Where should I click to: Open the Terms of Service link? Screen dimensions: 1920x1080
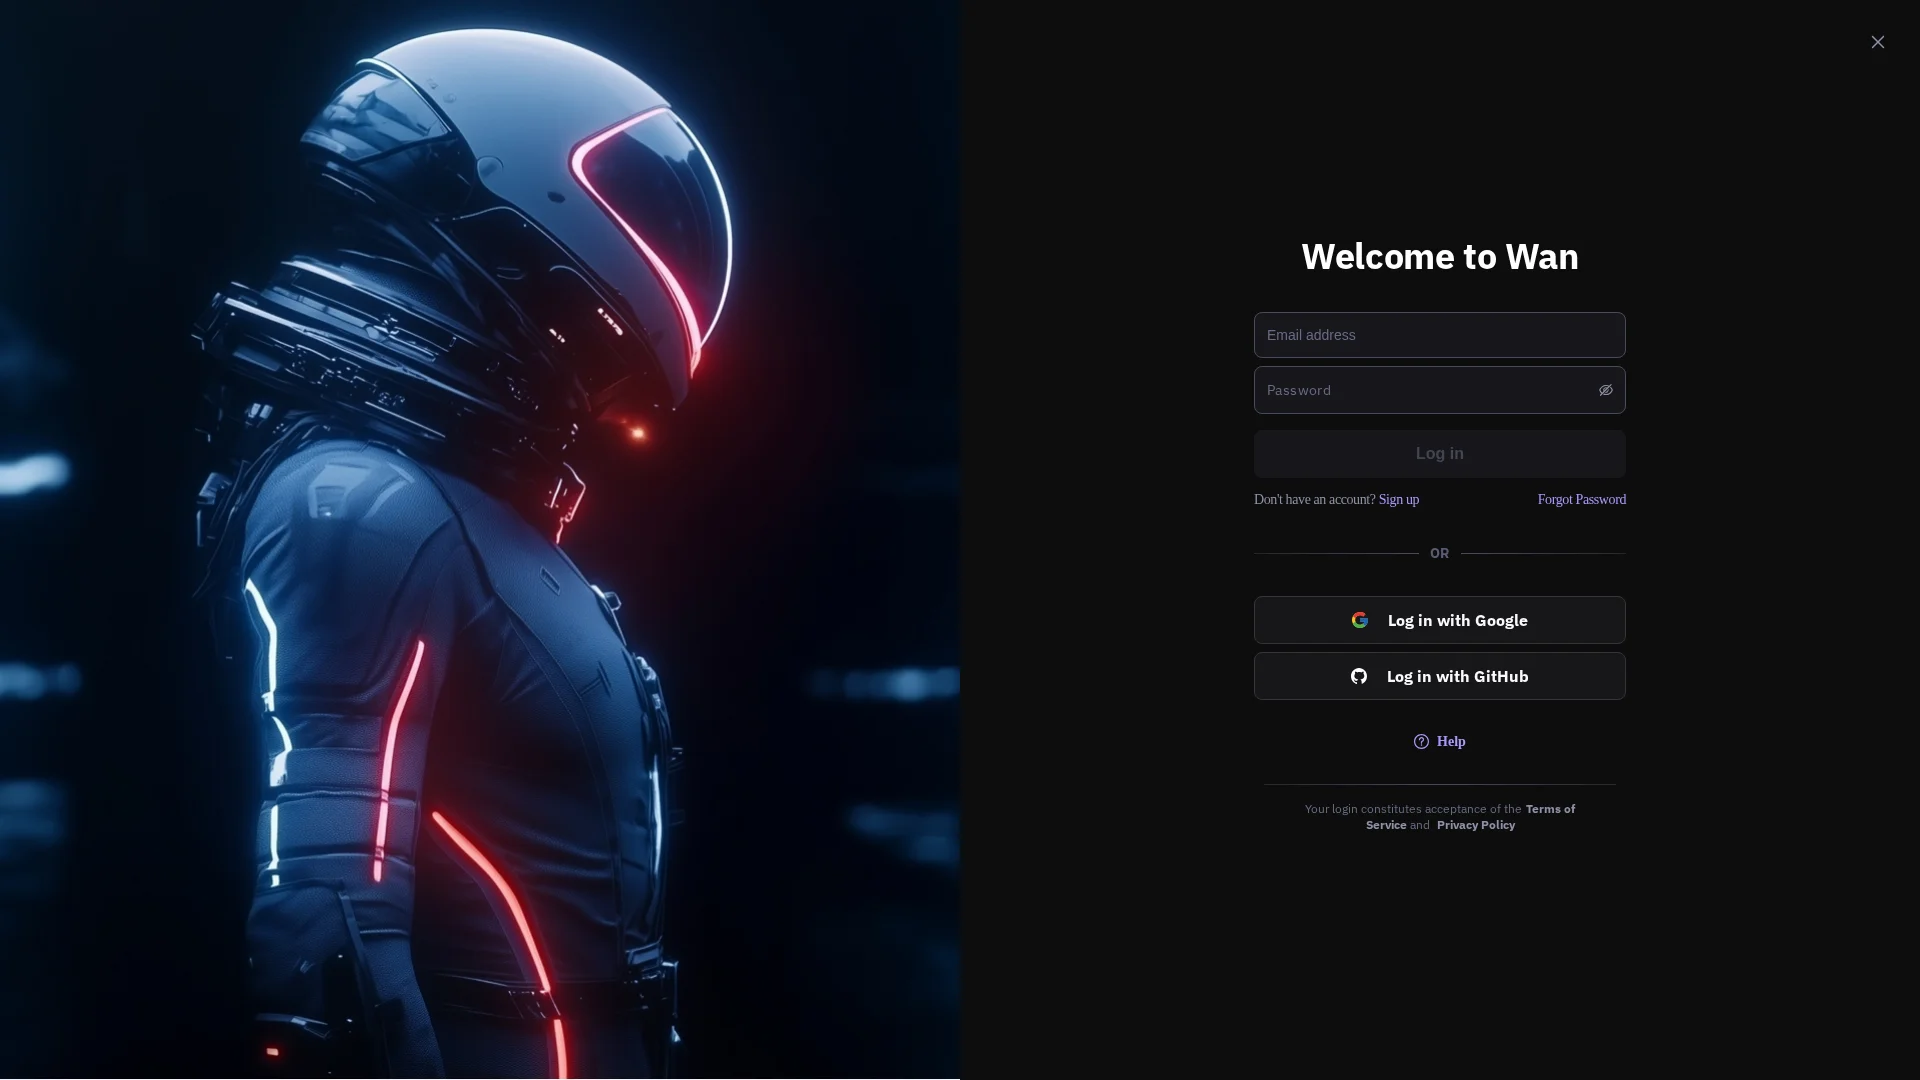coord(1549,809)
